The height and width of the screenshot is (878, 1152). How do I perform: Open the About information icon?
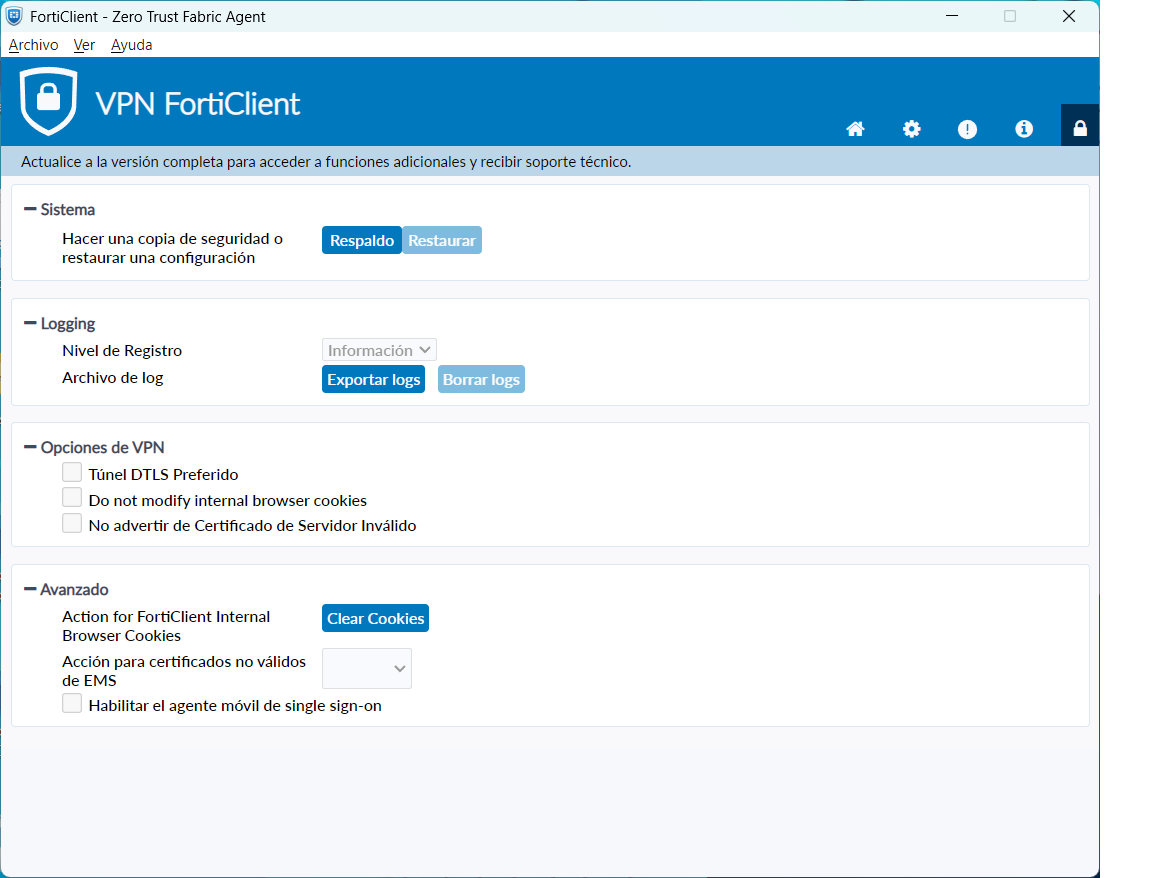pyautogui.click(x=1023, y=129)
